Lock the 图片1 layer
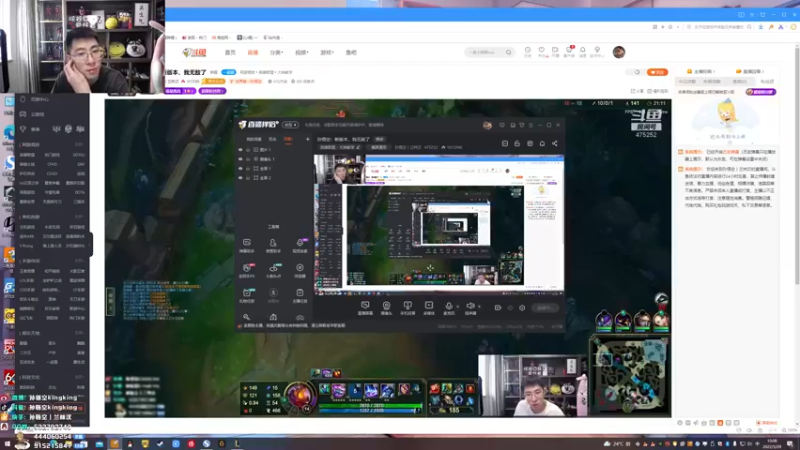The height and width of the screenshot is (450, 800). coord(248,150)
